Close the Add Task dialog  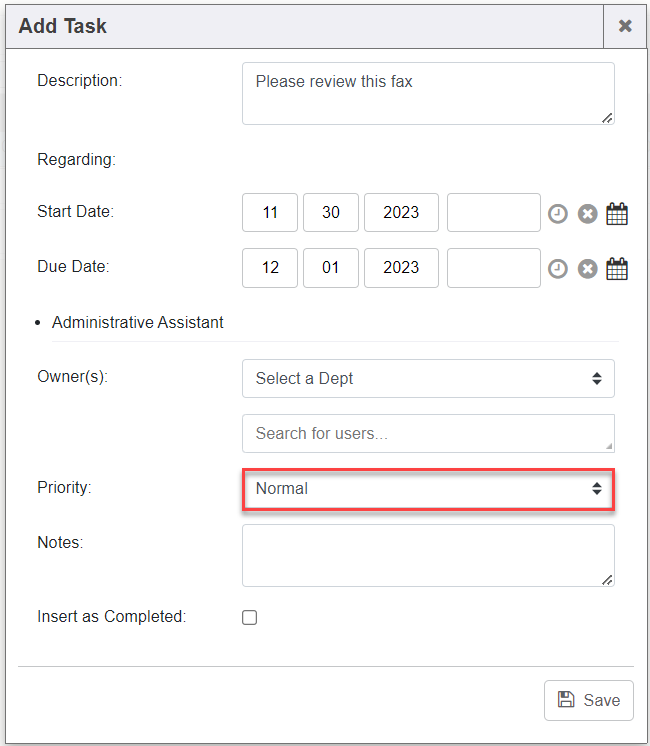(625, 26)
